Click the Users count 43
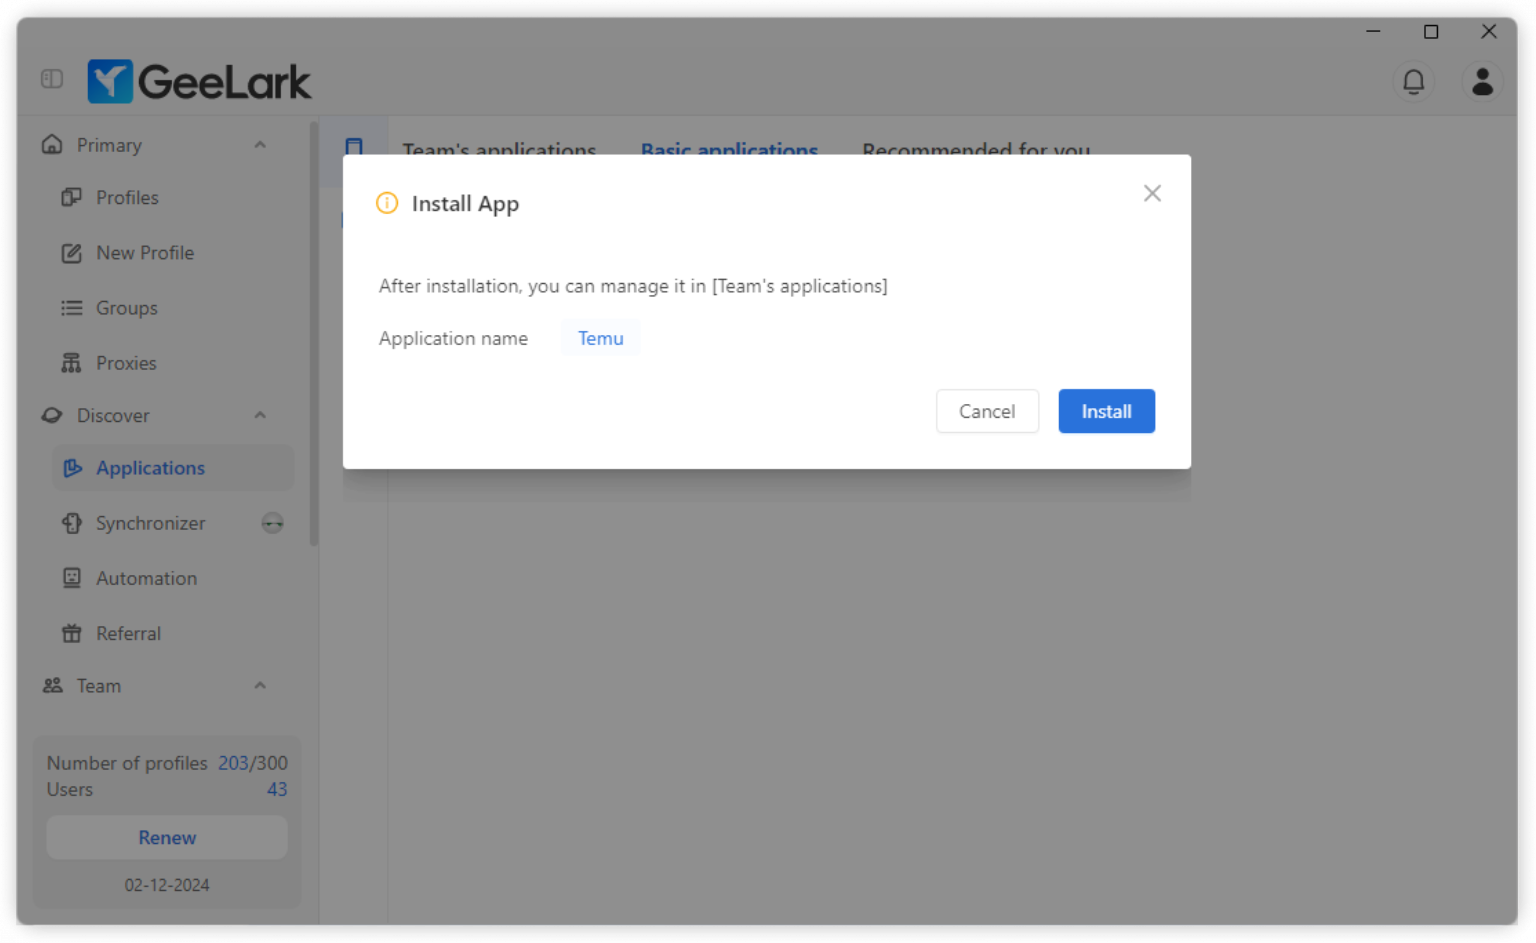Image resolution: width=1536 pixels, height=943 pixels. (x=277, y=789)
